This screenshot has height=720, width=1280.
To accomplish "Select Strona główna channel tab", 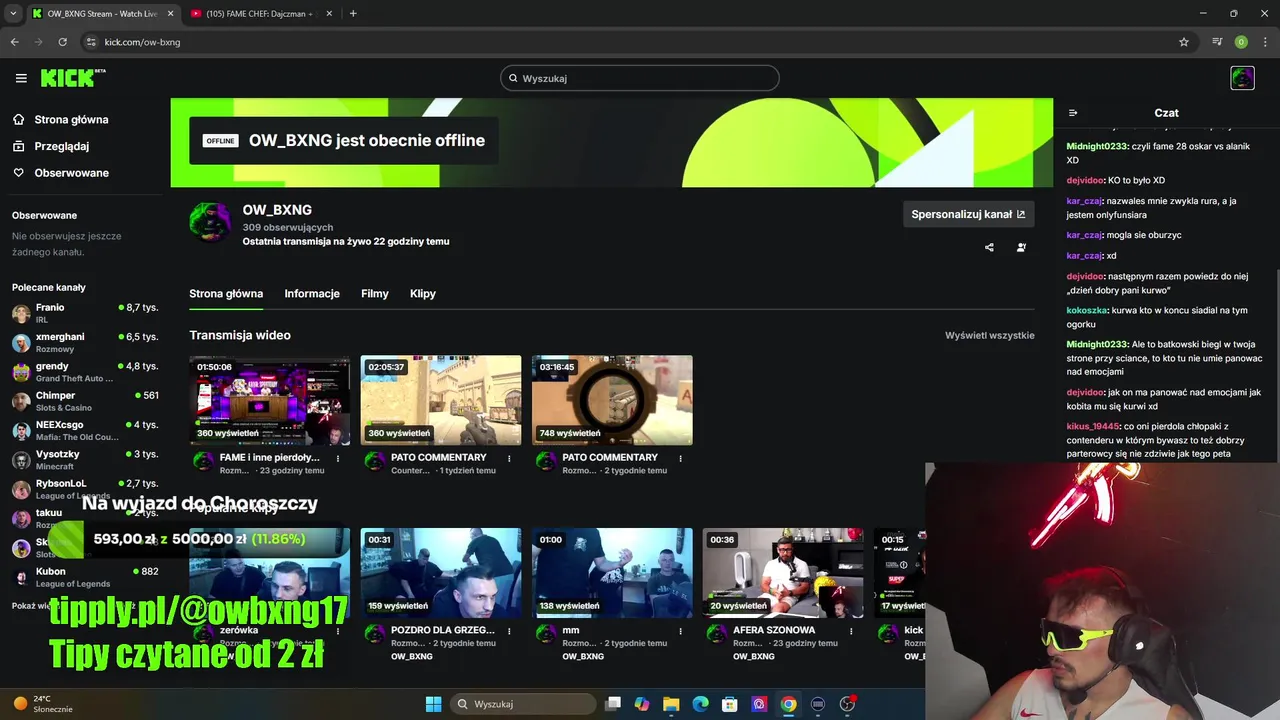I will click(226, 293).
